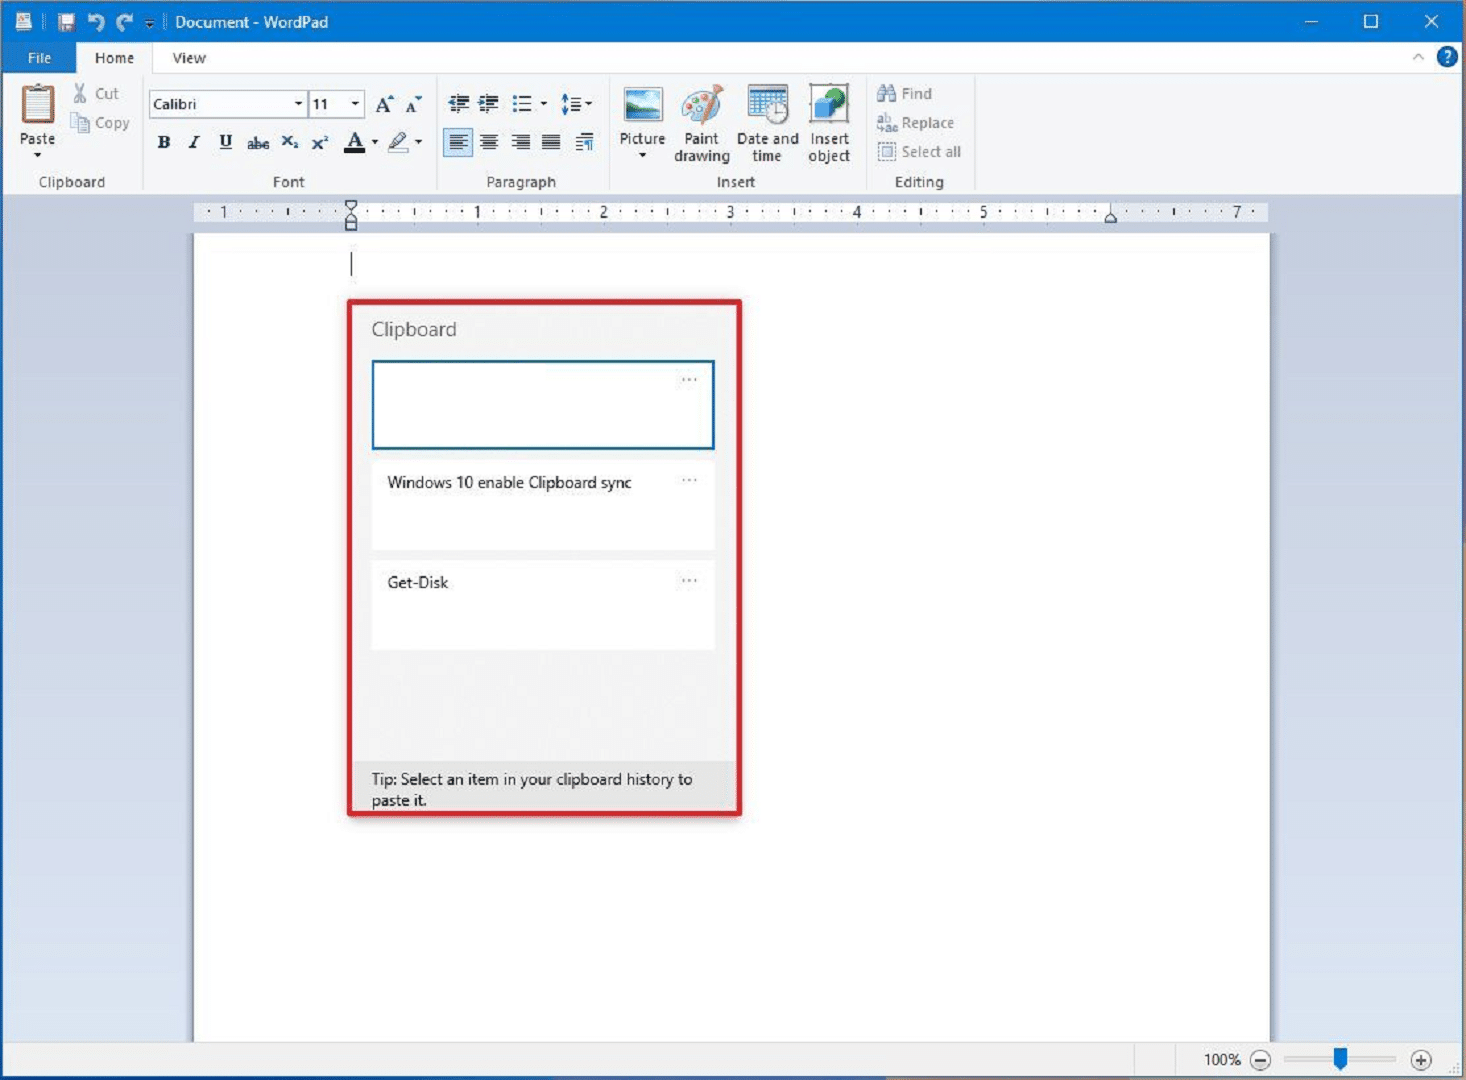The image size is (1466, 1080).
Task: Paste 'Windows 10 enable Clipboard sync' item
Action: (543, 505)
